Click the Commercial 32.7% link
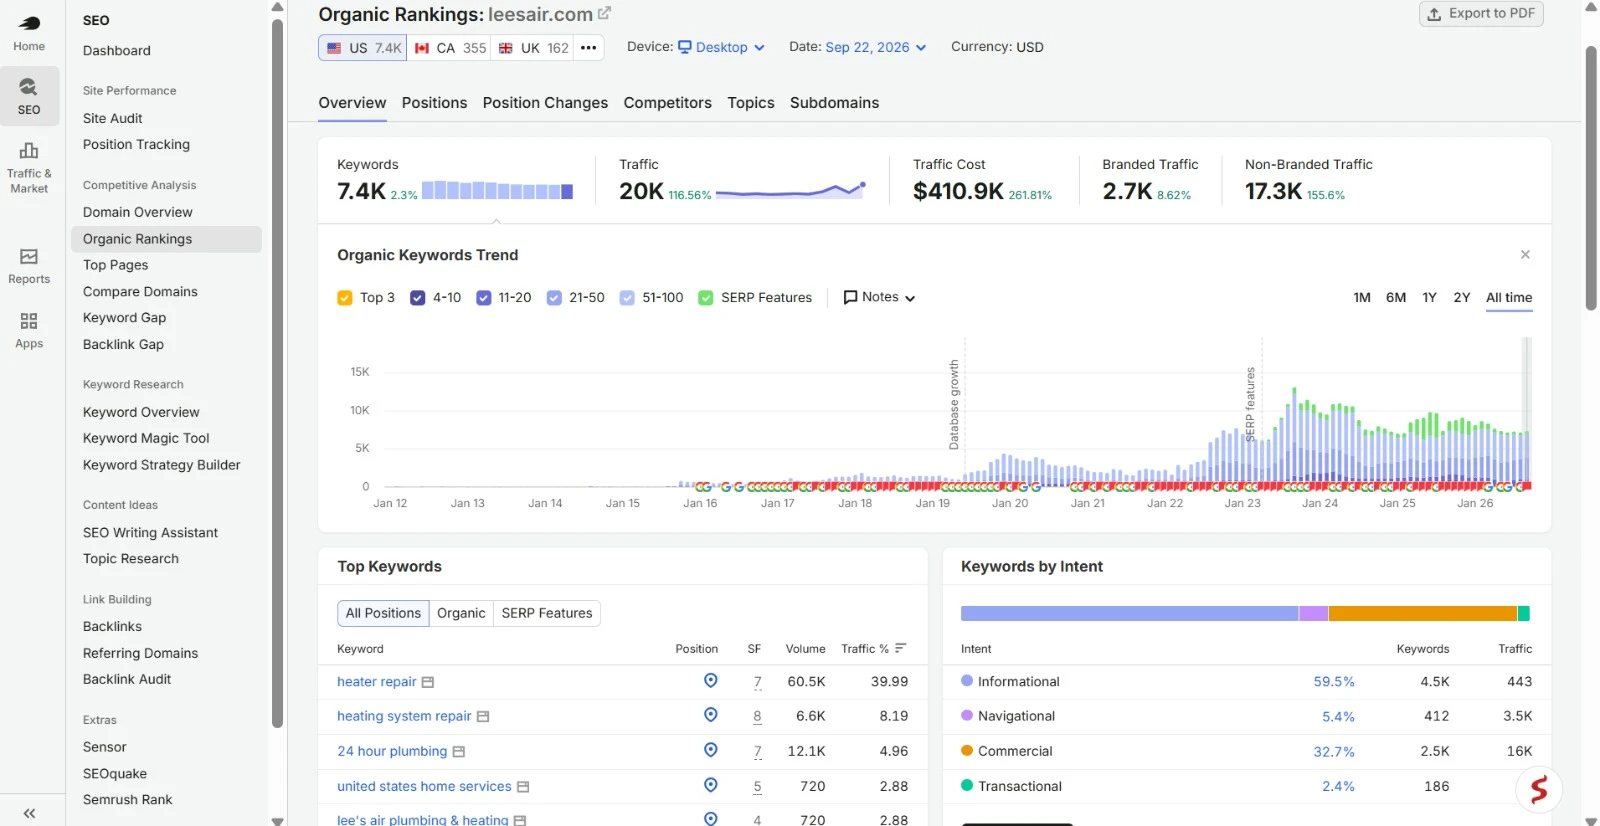The width and height of the screenshot is (1600, 826). [x=1334, y=752]
